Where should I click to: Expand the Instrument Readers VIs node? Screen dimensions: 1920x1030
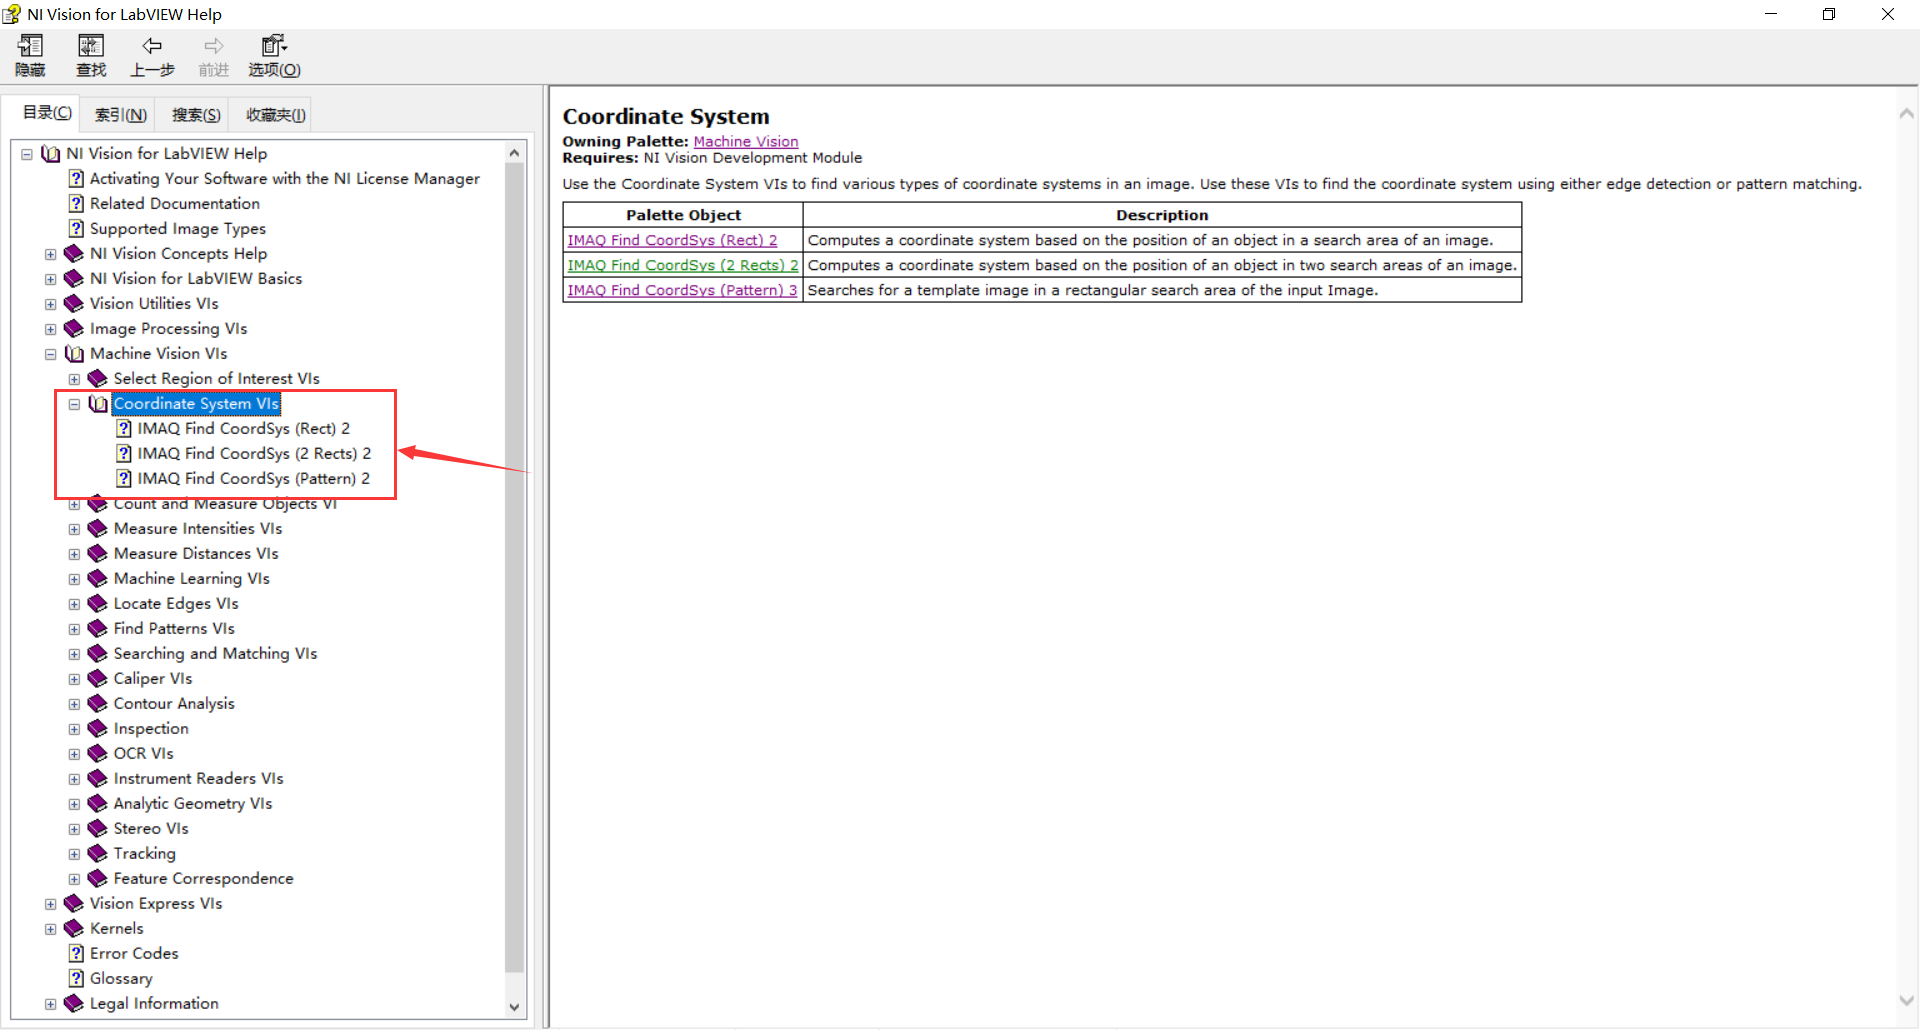74,779
